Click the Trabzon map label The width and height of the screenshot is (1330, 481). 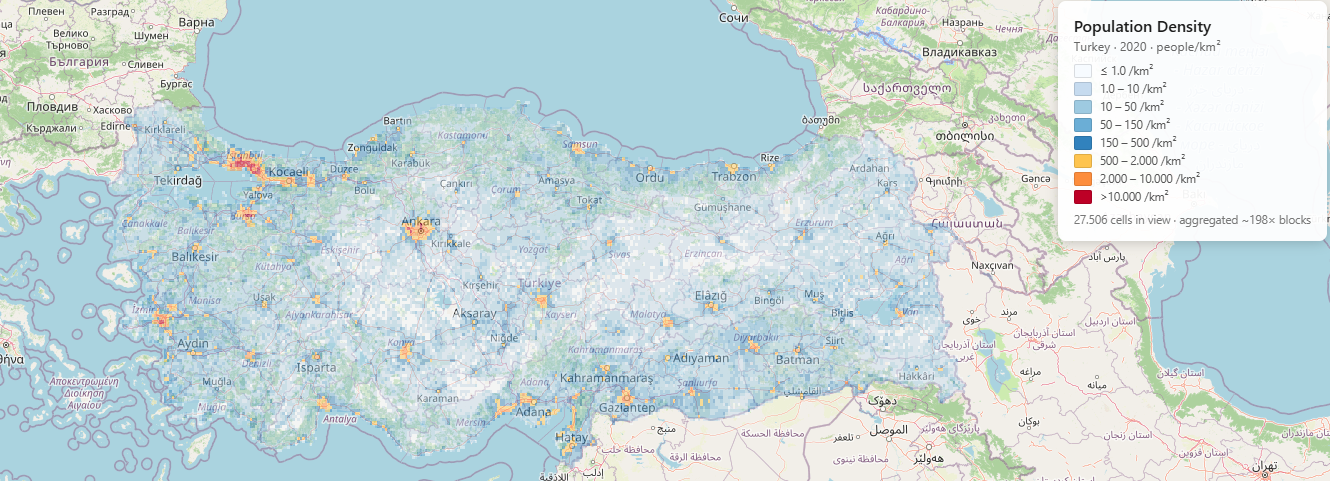coord(735,177)
